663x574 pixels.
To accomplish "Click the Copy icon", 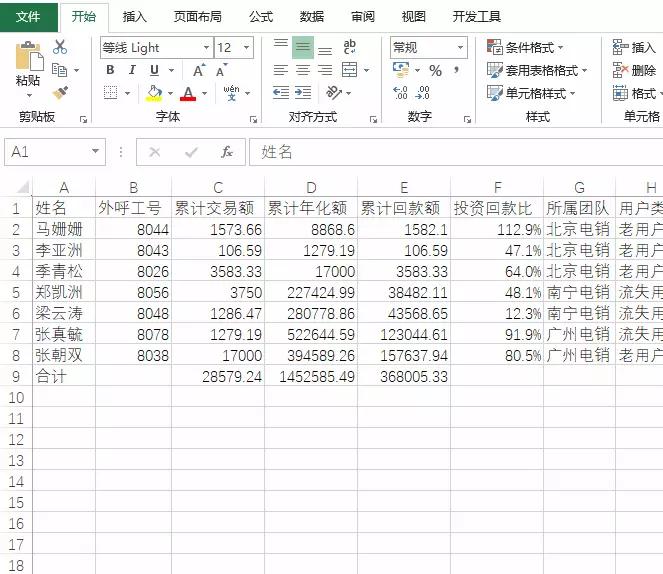I will pos(60,70).
